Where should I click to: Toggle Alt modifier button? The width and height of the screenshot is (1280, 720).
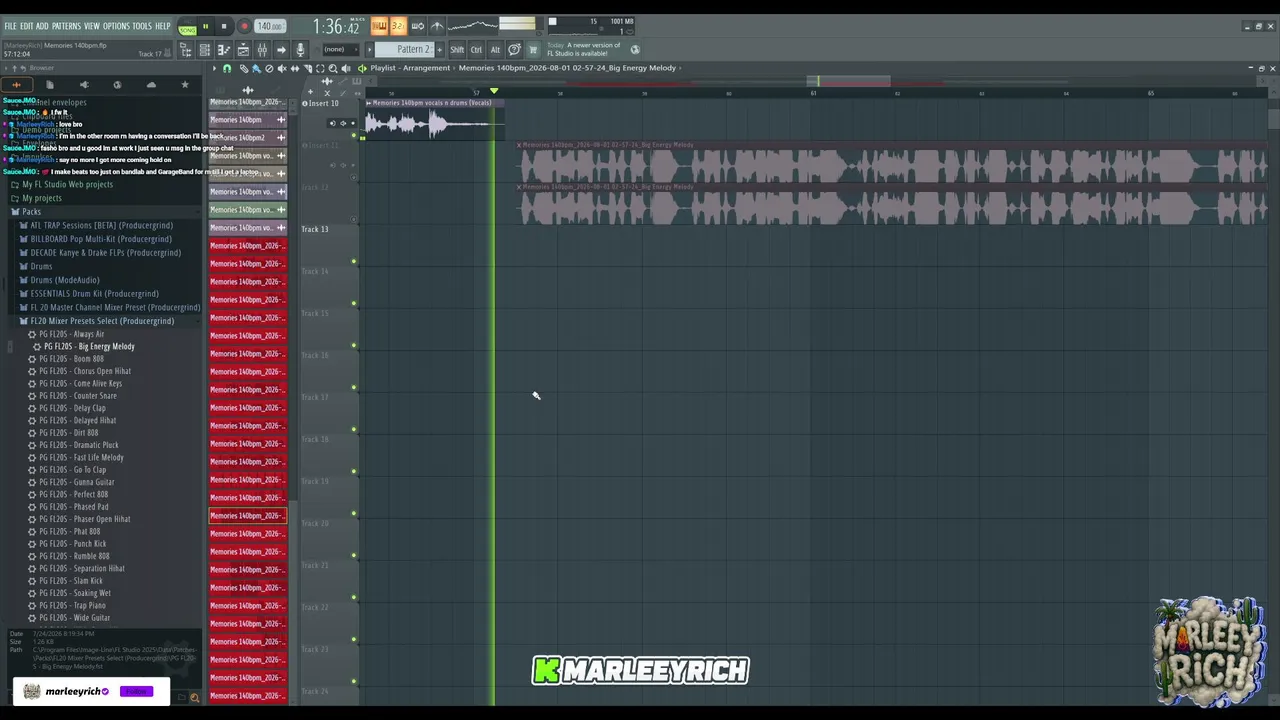[x=495, y=50]
